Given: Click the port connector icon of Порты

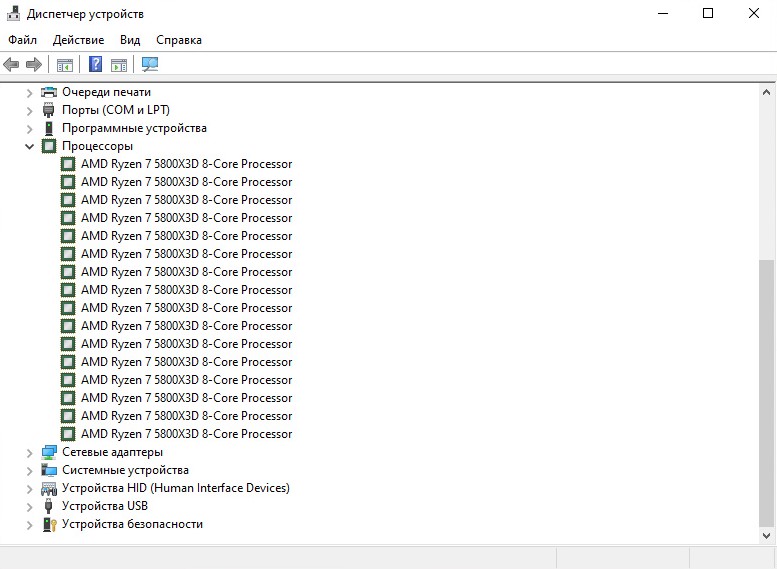Looking at the screenshot, I should (x=49, y=110).
